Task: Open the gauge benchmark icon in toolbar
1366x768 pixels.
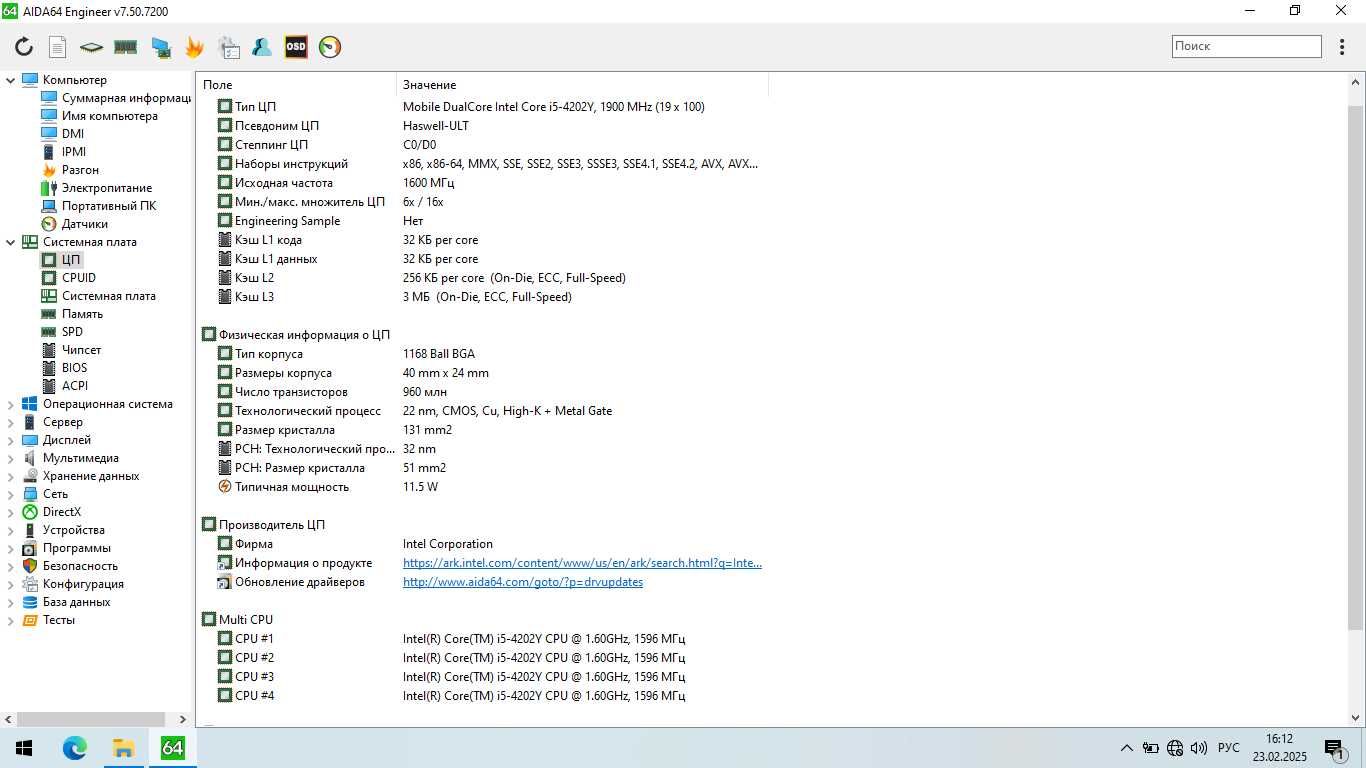Action: point(330,47)
